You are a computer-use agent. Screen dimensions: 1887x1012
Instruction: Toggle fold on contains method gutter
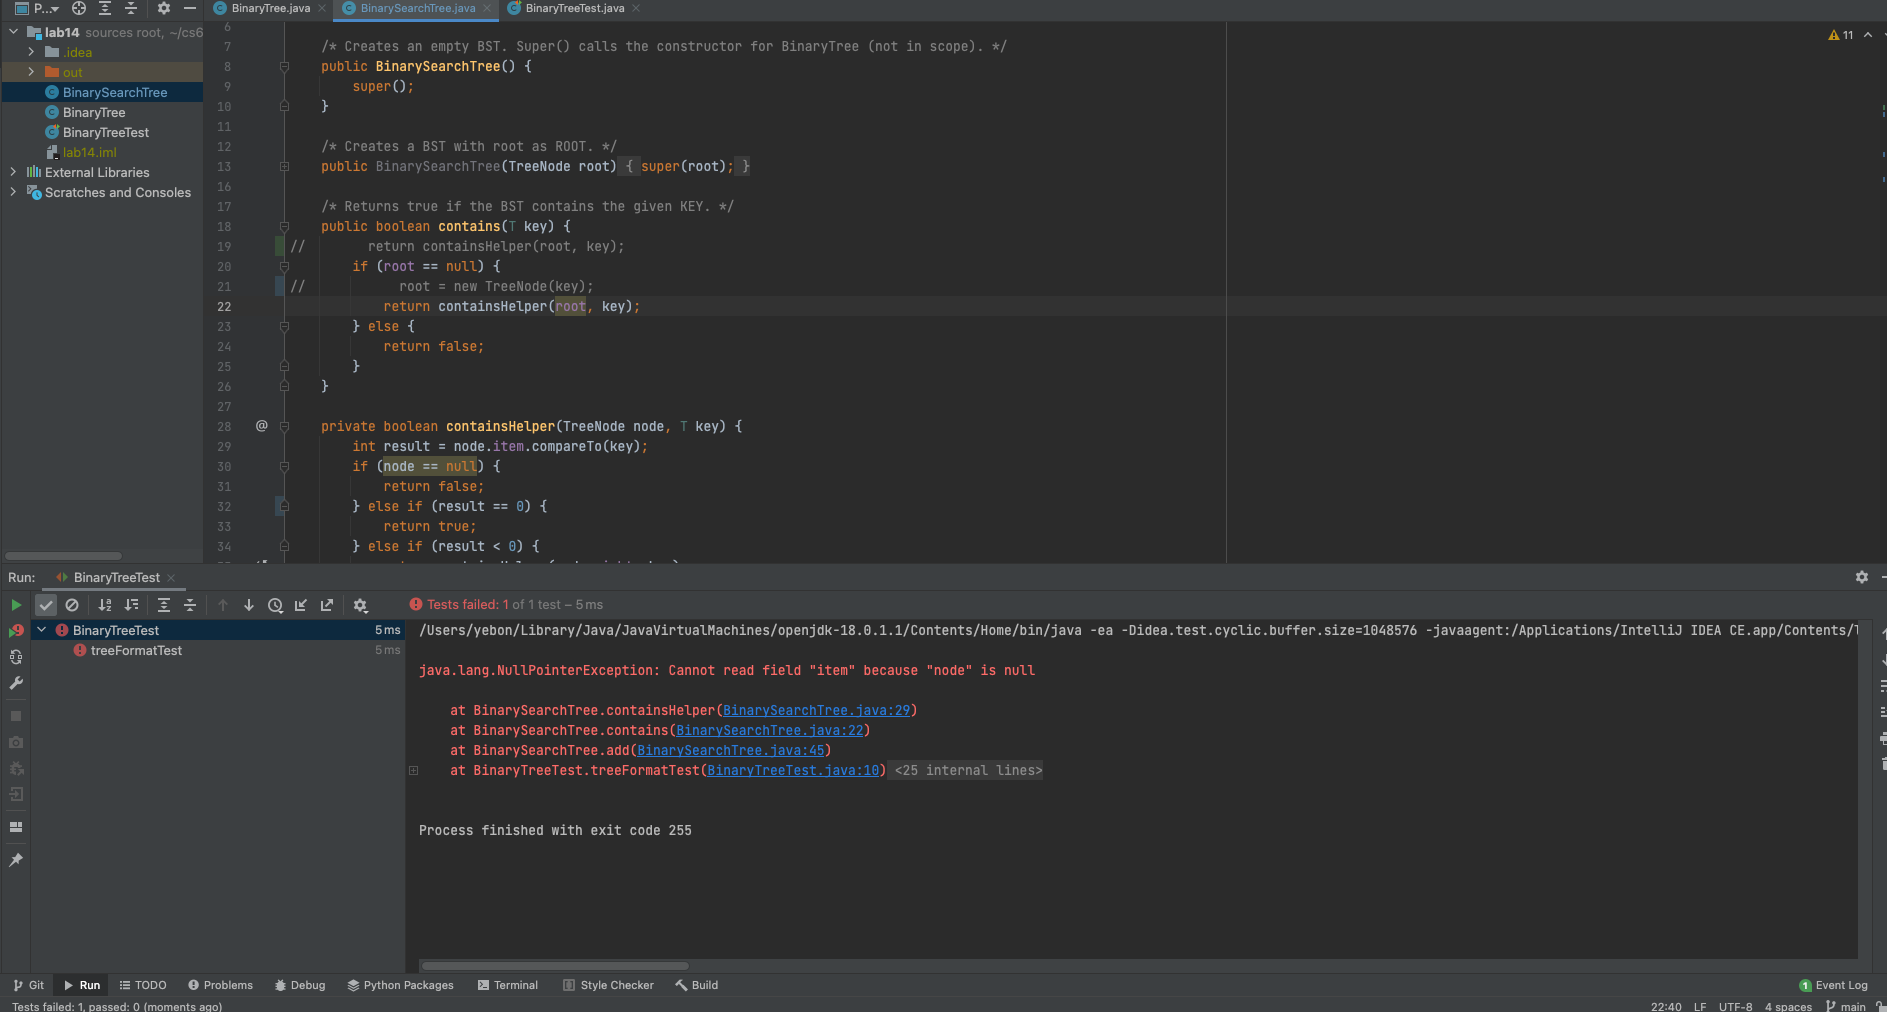point(284,227)
